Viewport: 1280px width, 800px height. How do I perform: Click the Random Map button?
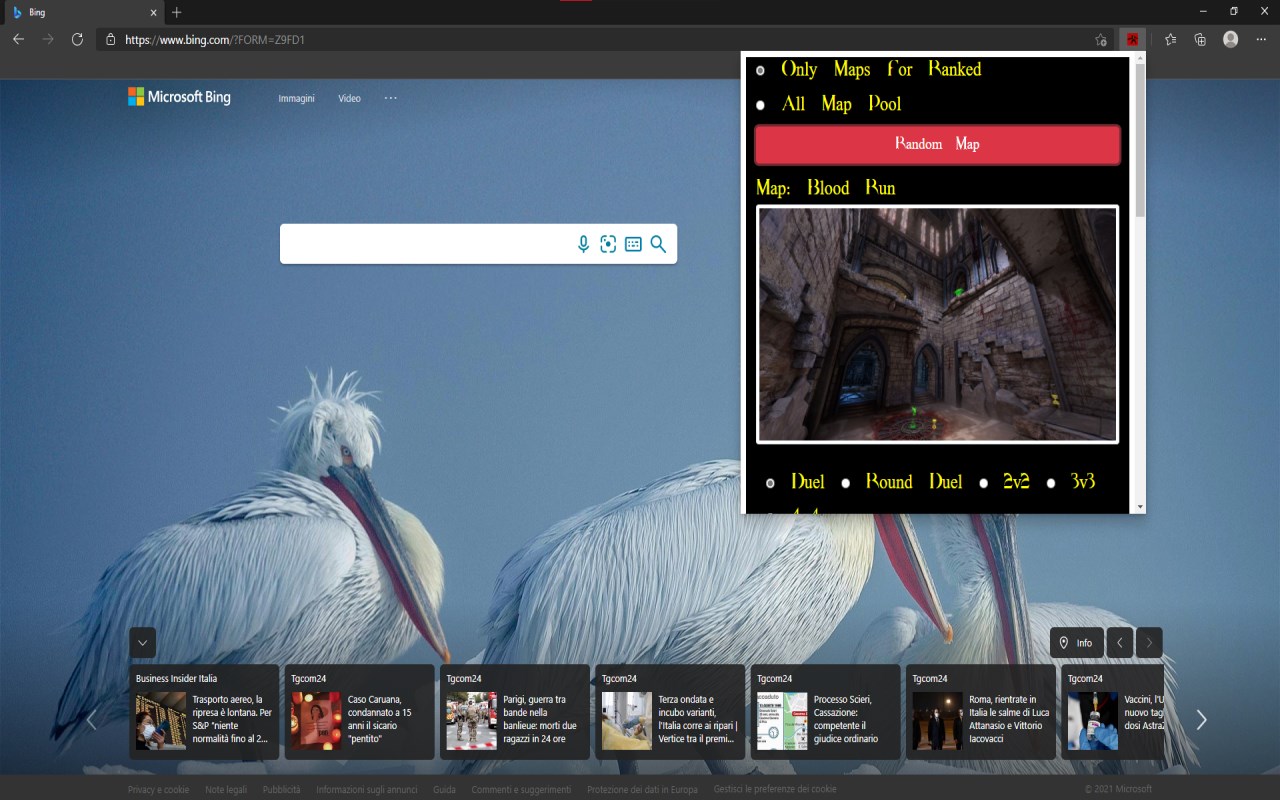(937, 145)
